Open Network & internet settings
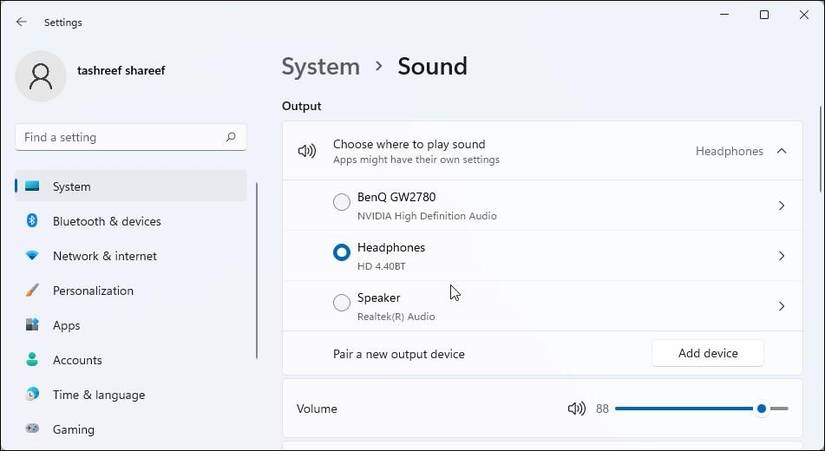The image size is (825, 451). pyautogui.click(x=130, y=256)
